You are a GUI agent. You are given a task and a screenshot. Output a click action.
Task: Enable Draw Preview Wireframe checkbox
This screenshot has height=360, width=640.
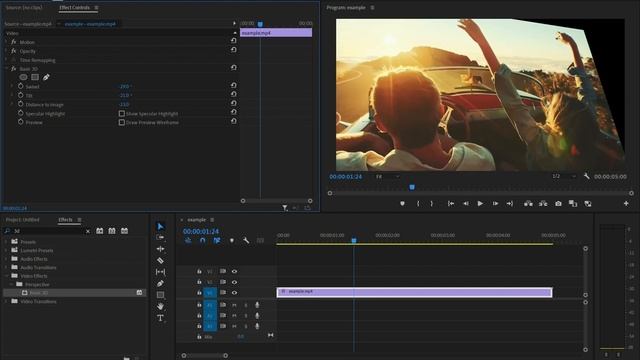[x=122, y=122]
